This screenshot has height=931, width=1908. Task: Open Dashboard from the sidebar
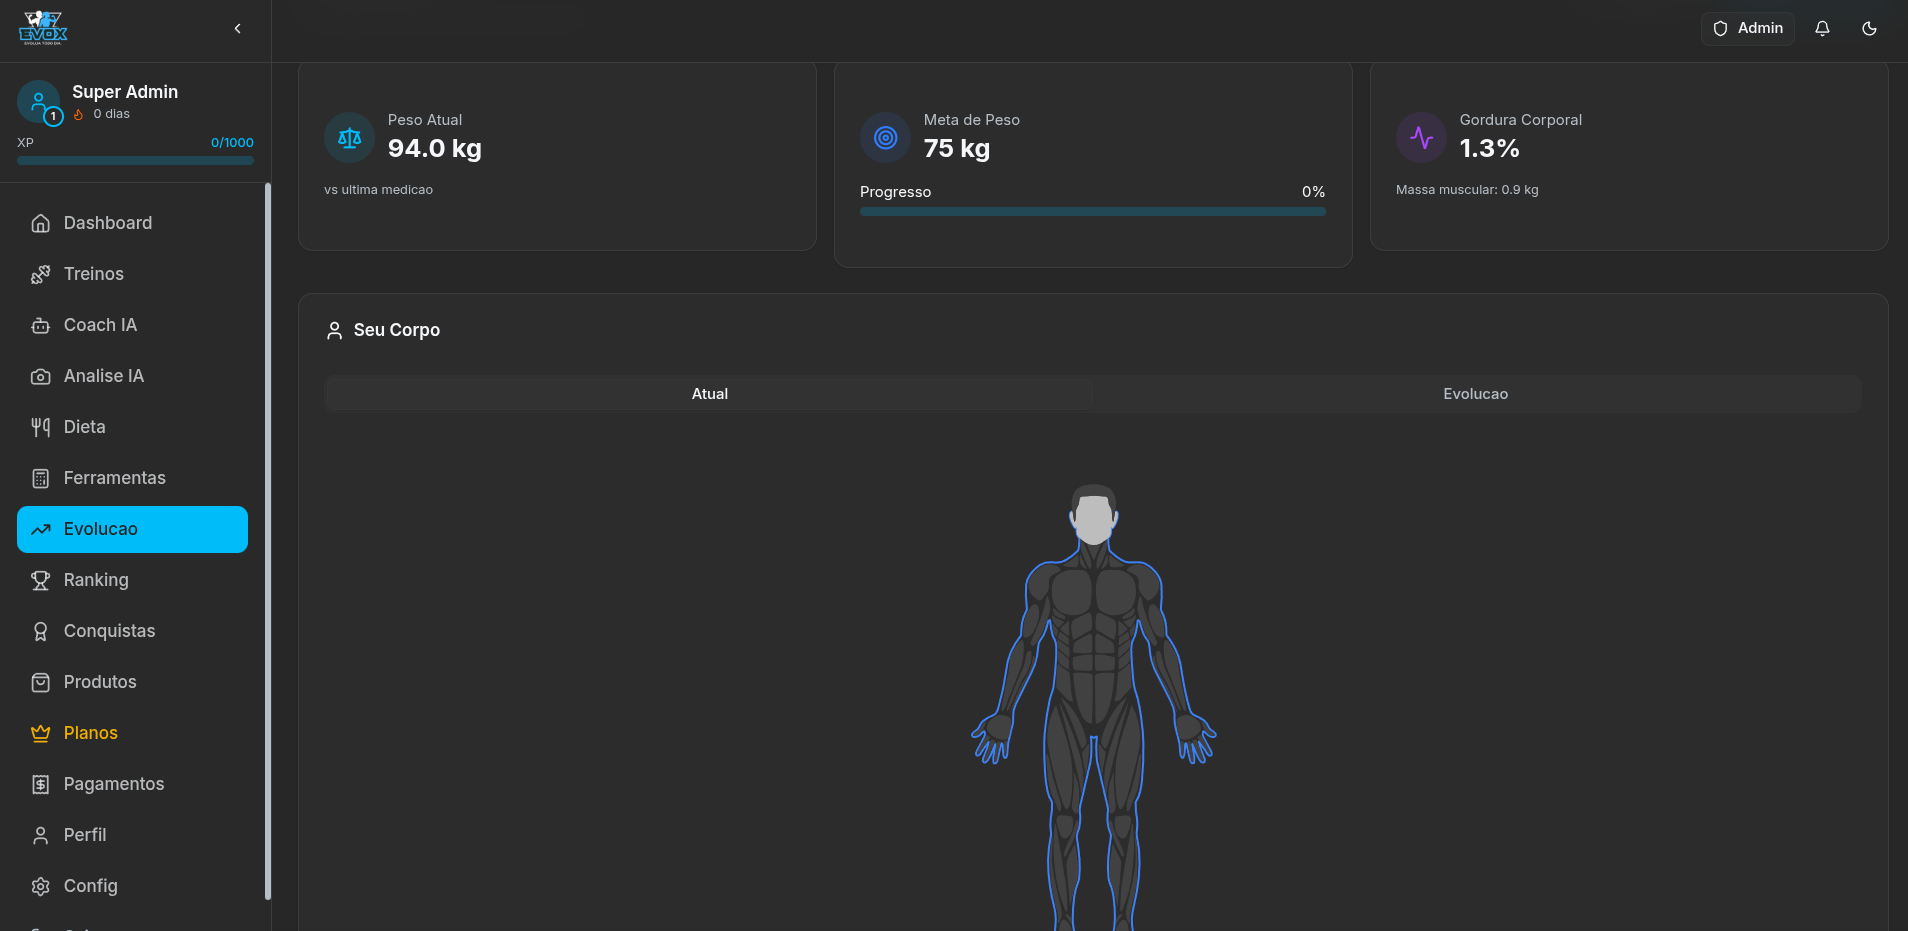132,223
